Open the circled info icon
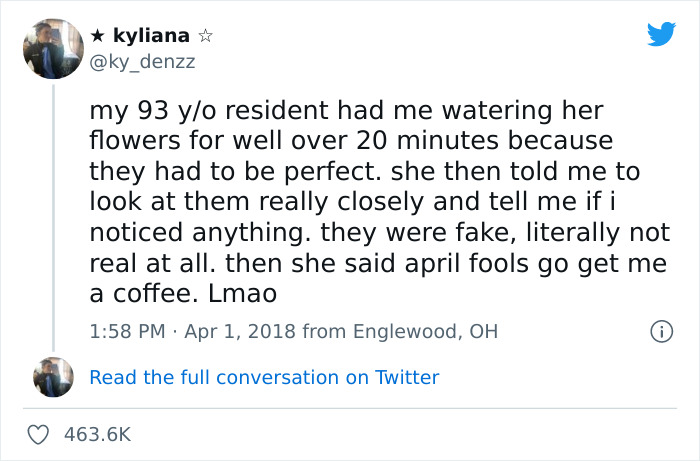 pyautogui.click(x=660, y=331)
